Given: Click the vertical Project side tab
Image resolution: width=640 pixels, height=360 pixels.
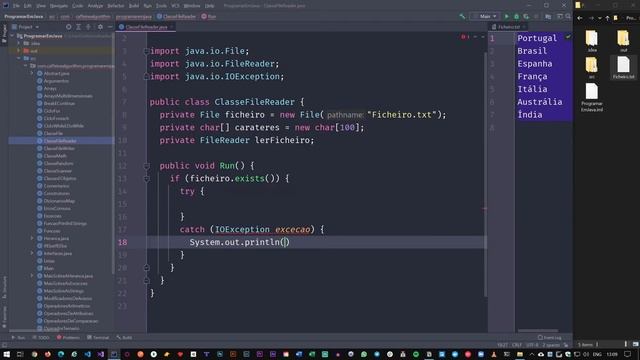Looking at the screenshot, I should click(x=4, y=33).
